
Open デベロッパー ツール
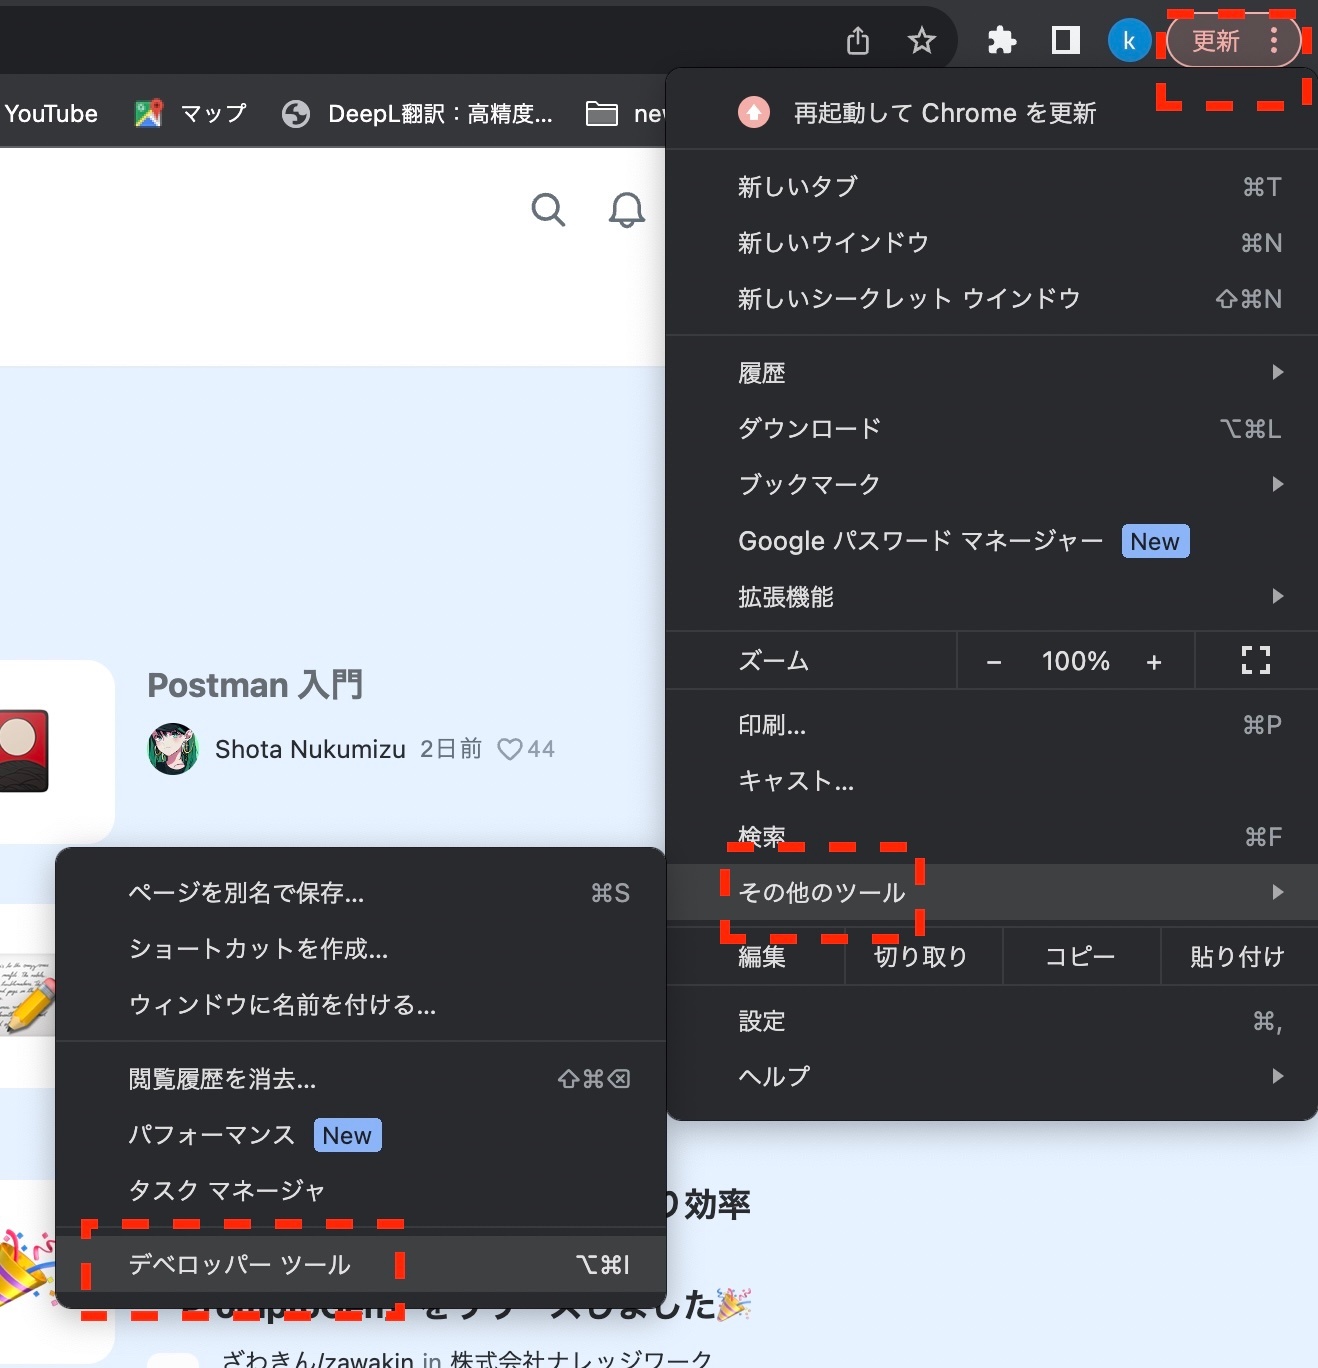360,1264
